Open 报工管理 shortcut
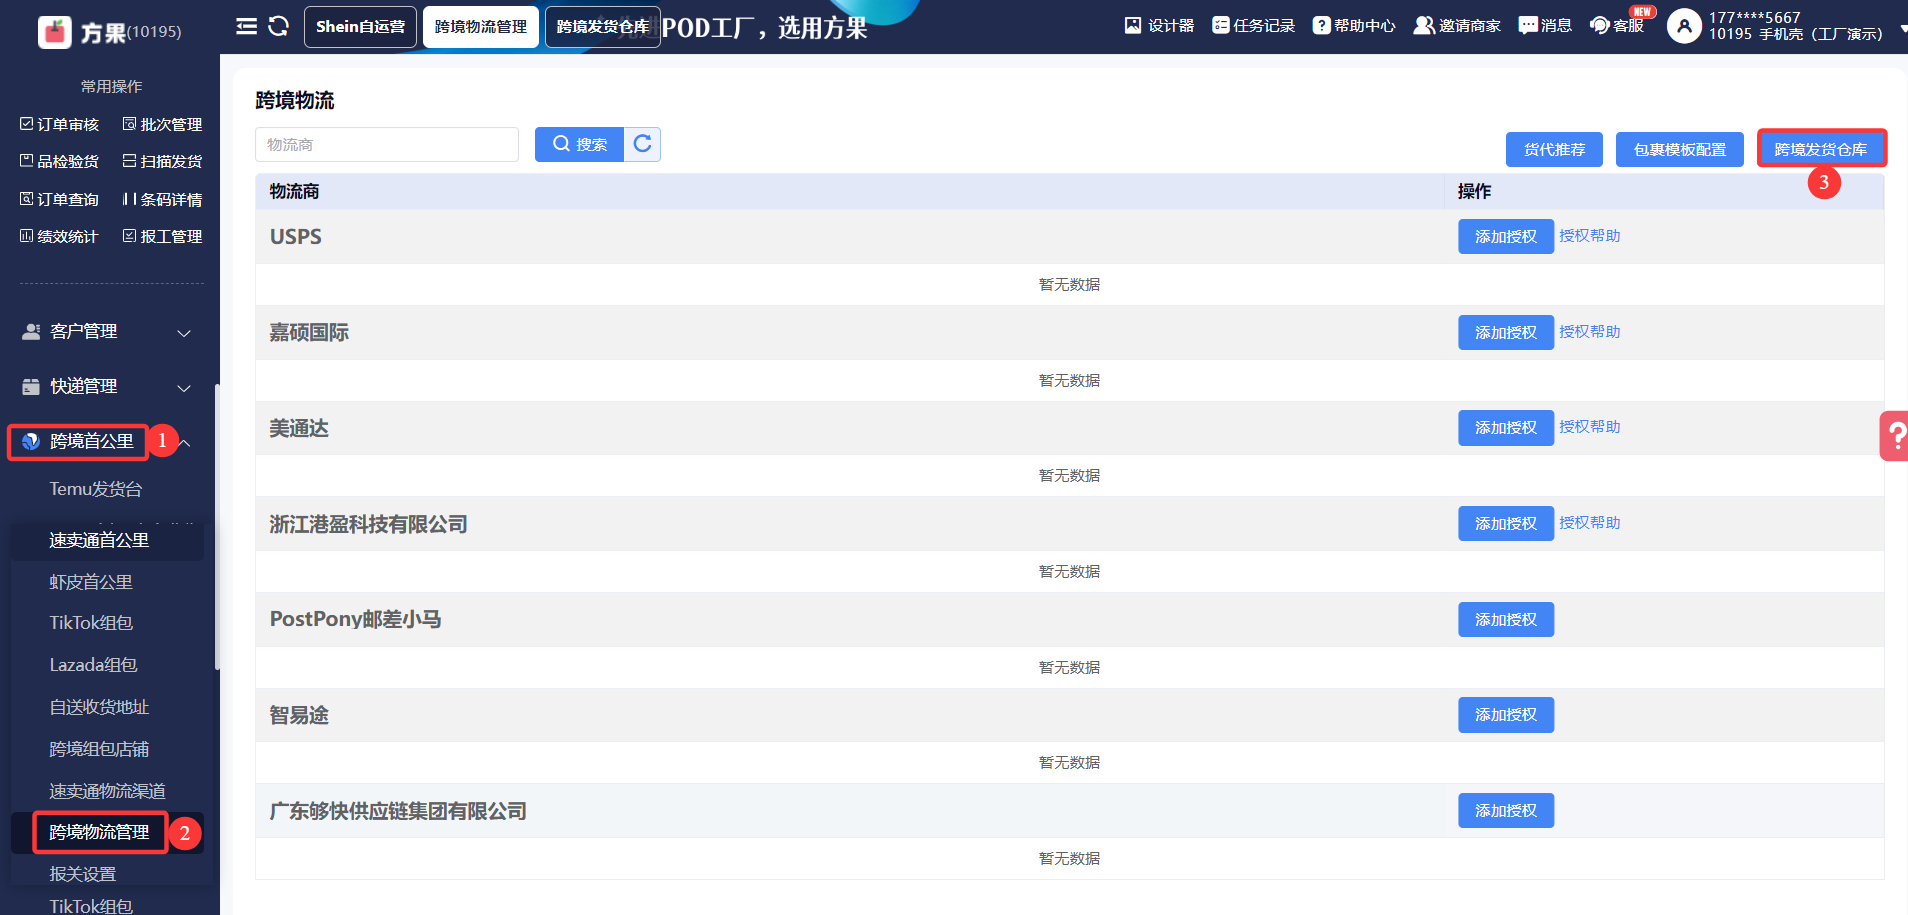 [162, 236]
